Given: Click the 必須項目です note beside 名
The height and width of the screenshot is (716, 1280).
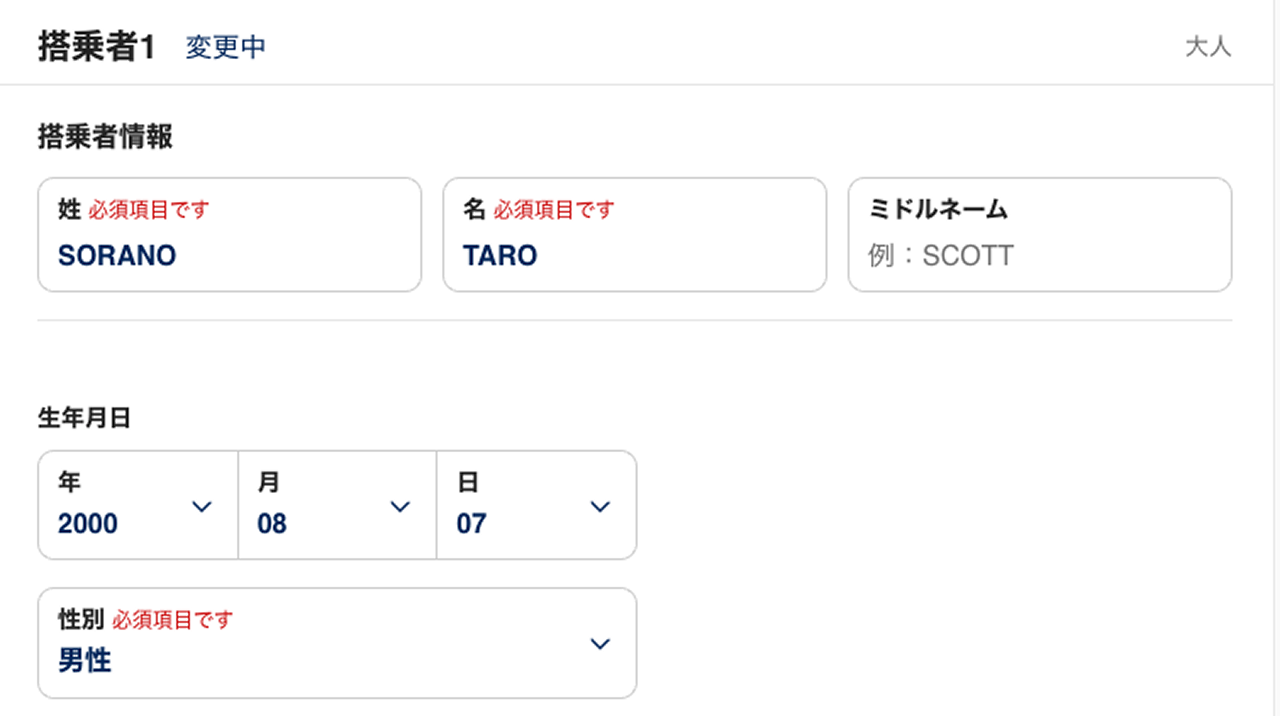Looking at the screenshot, I should click(554, 210).
